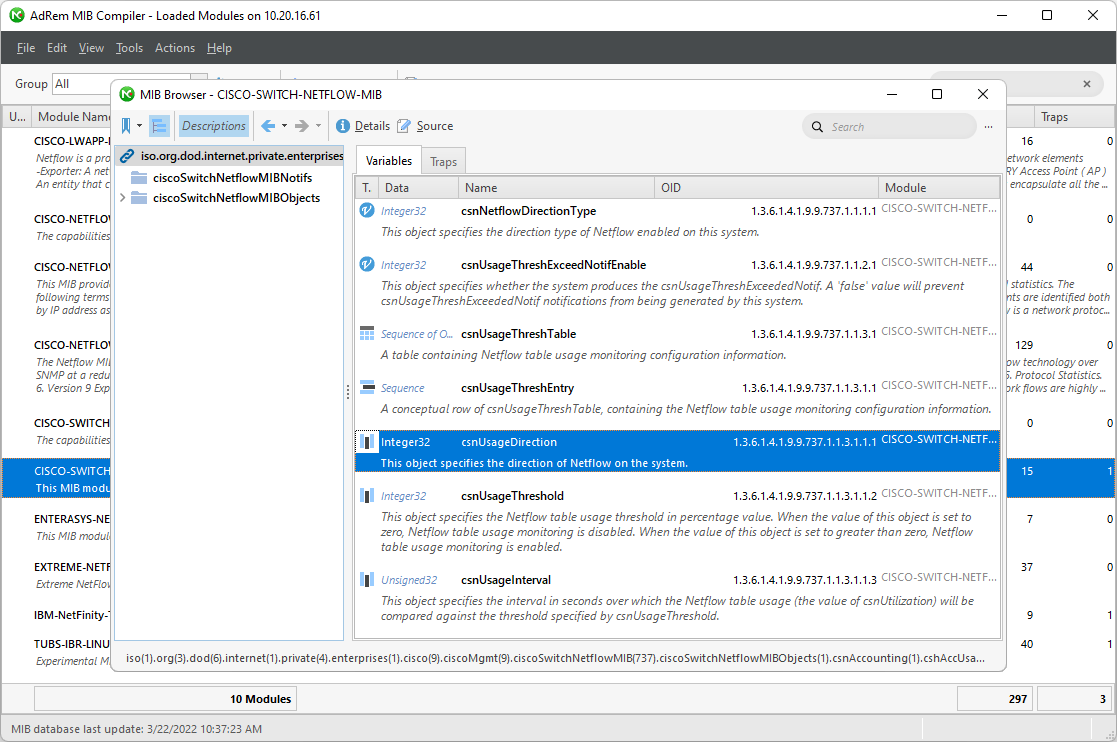
Task: Click the MIB Browser Search field
Action: (x=889, y=127)
